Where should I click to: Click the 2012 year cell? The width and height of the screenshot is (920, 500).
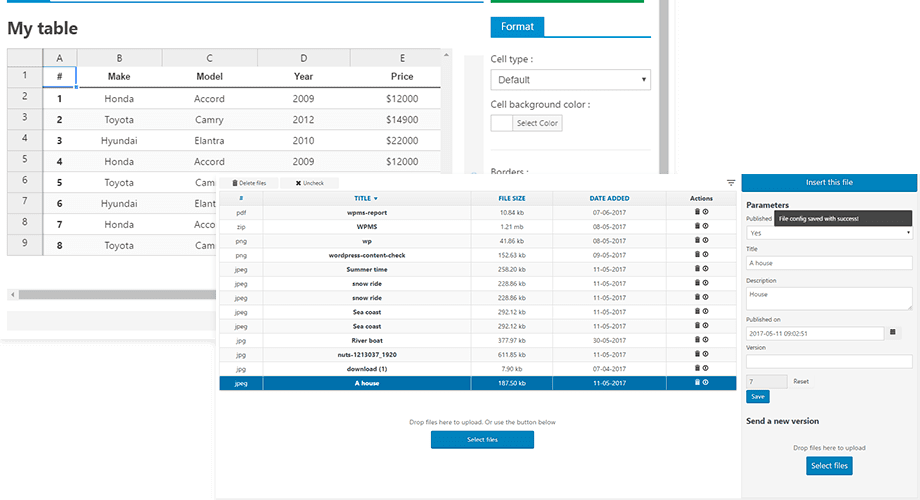click(x=303, y=120)
